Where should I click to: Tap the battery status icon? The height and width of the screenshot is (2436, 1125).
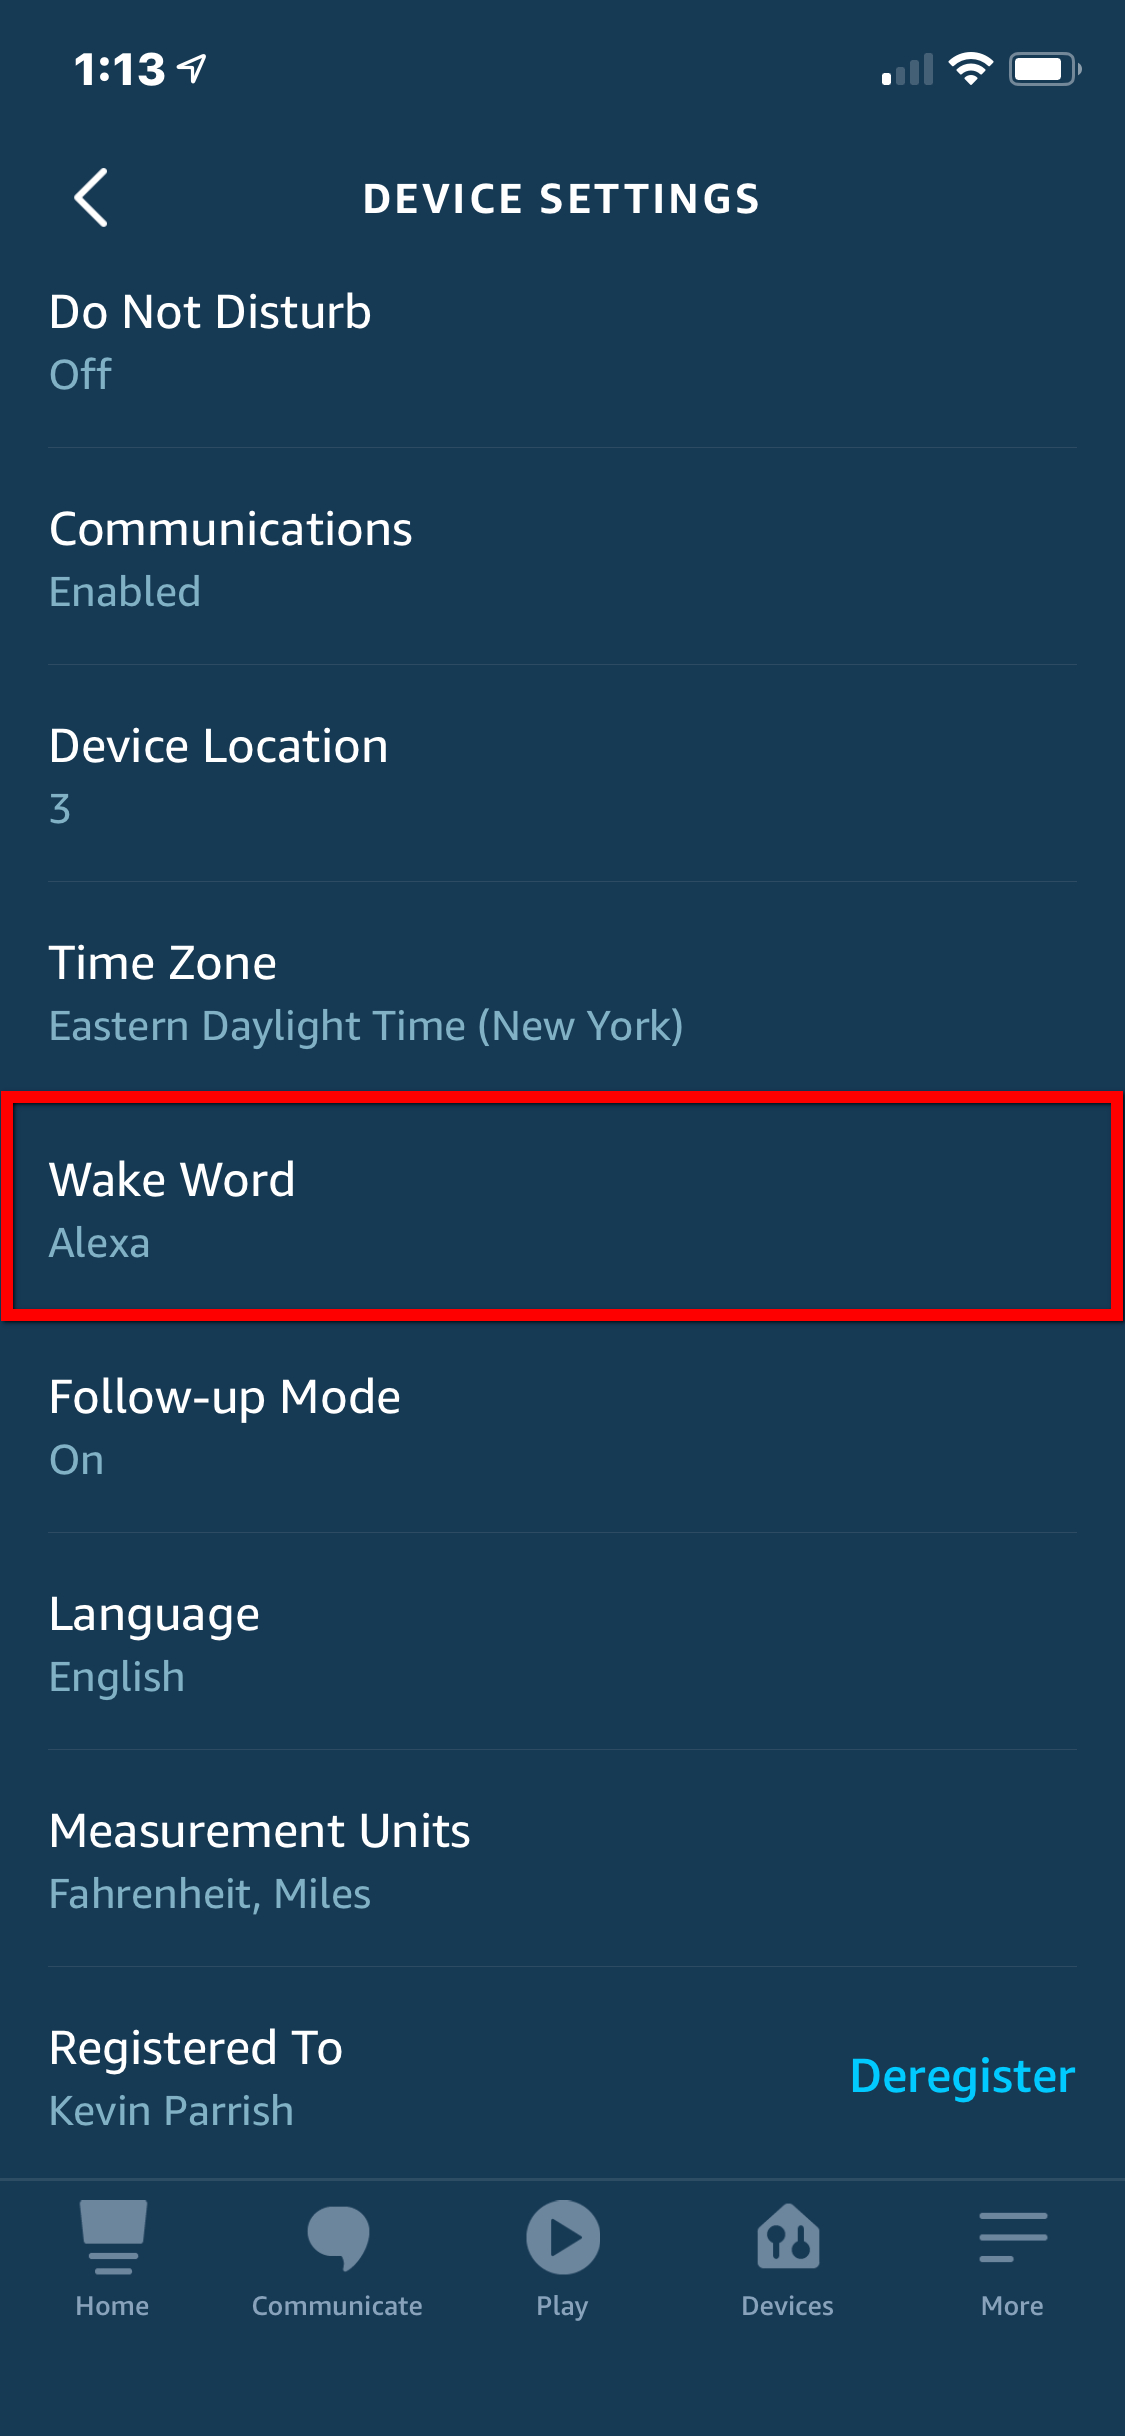tap(1045, 69)
